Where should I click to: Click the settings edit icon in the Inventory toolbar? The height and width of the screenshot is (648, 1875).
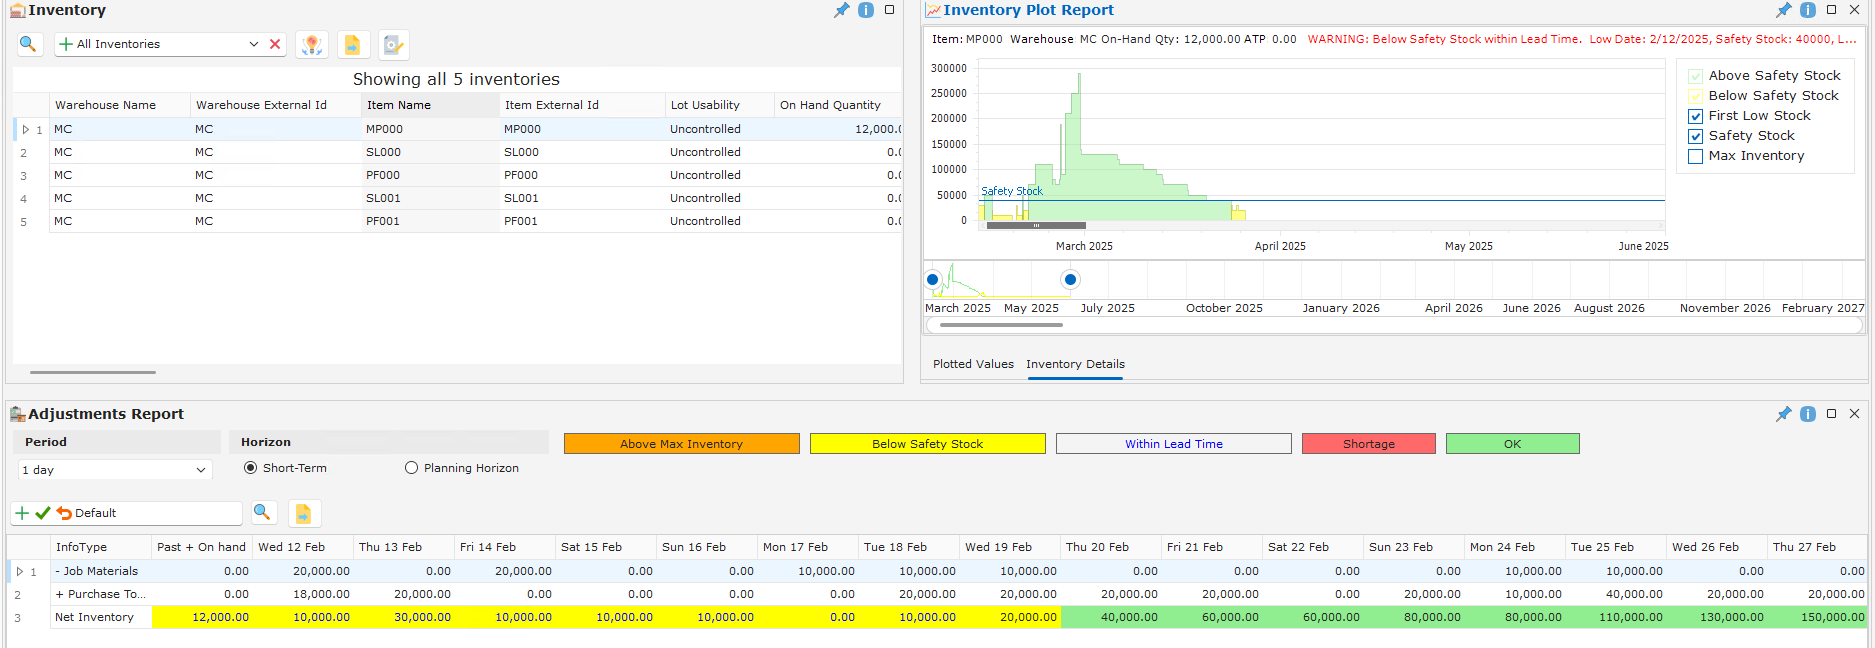pyautogui.click(x=393, y=45)
